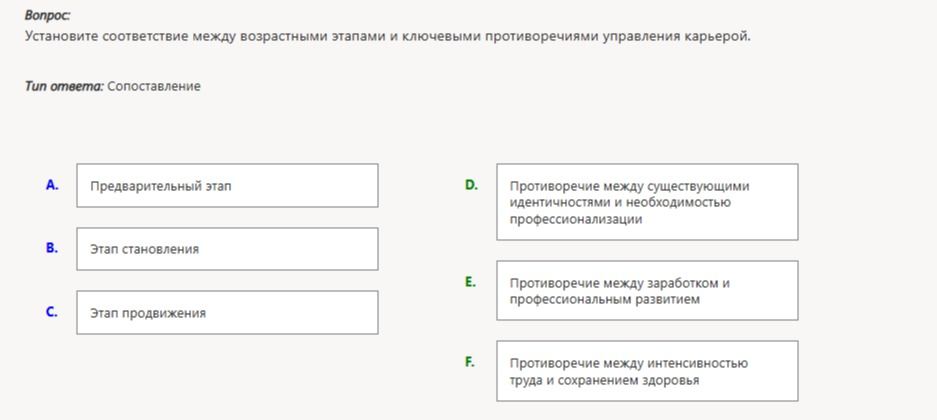Click "профессиональным развитием" text in option E

tap(604, 299)
